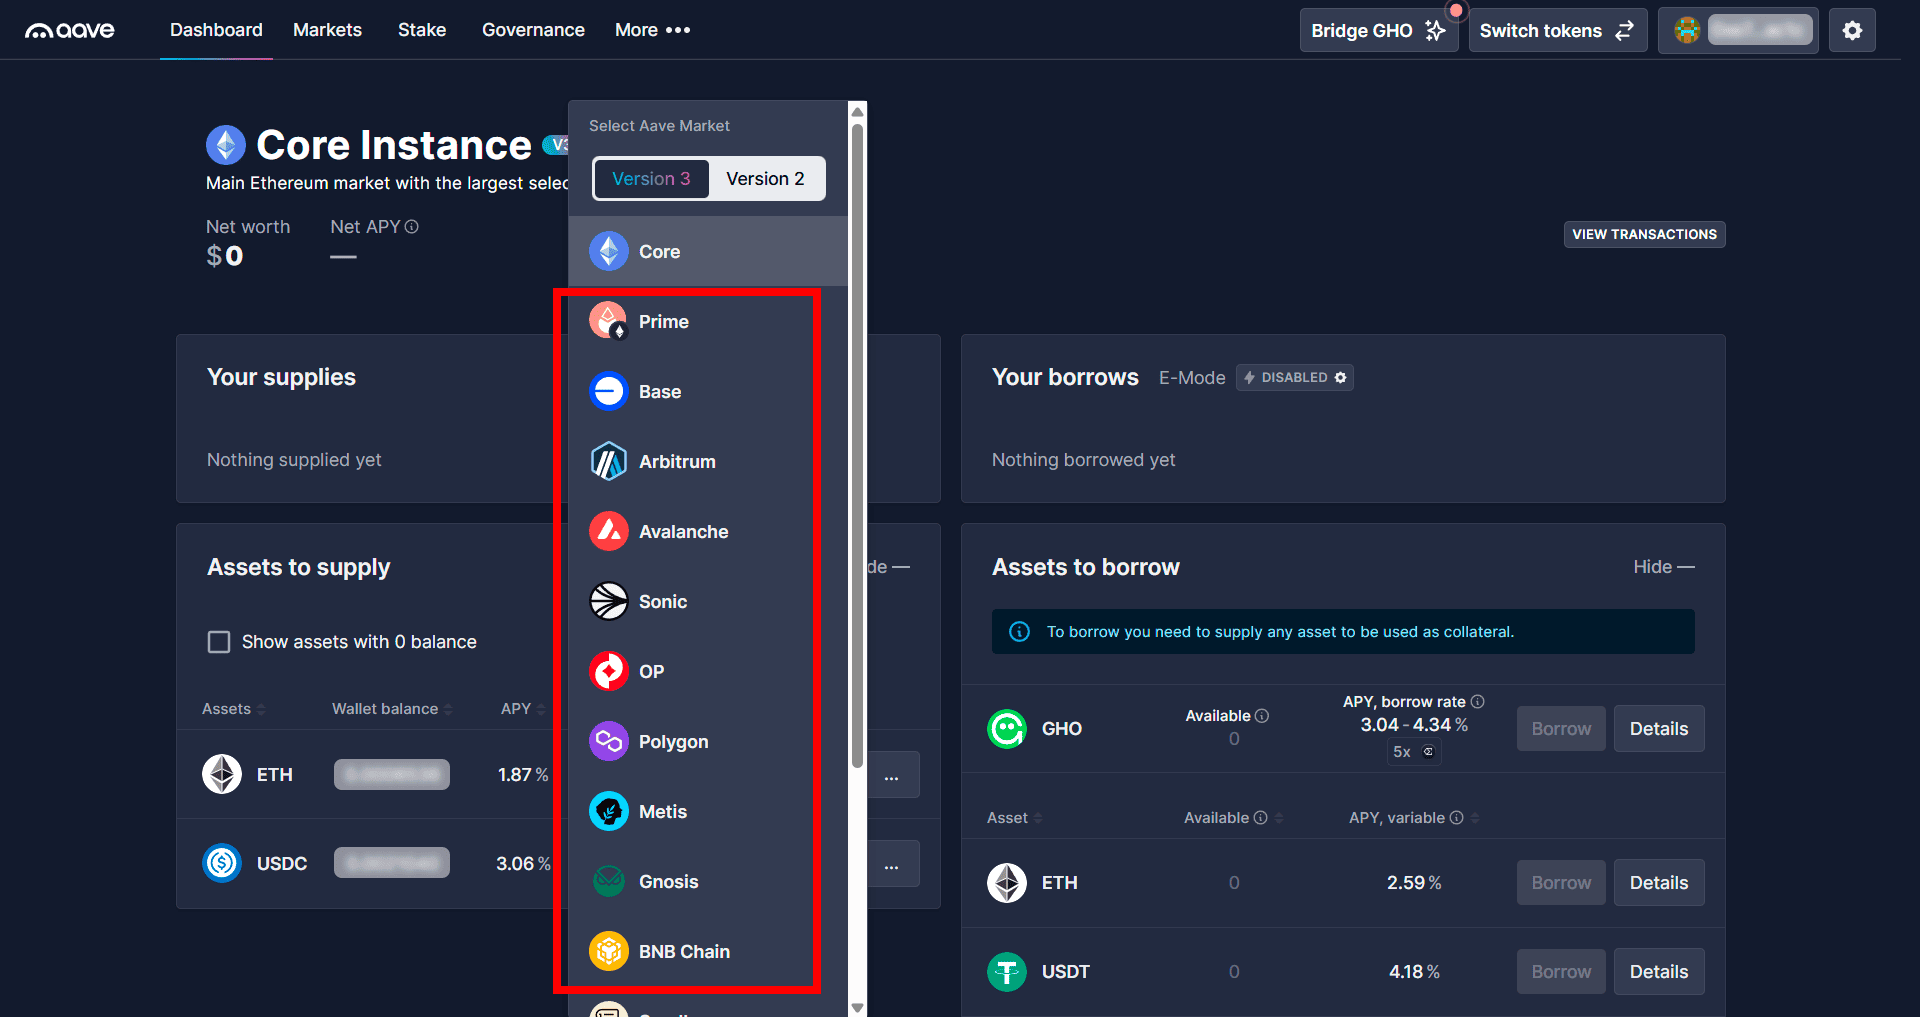This screenshot has height=1017, width=1920.
Task: Click the GHO token icon
Action: (1007, 729)
